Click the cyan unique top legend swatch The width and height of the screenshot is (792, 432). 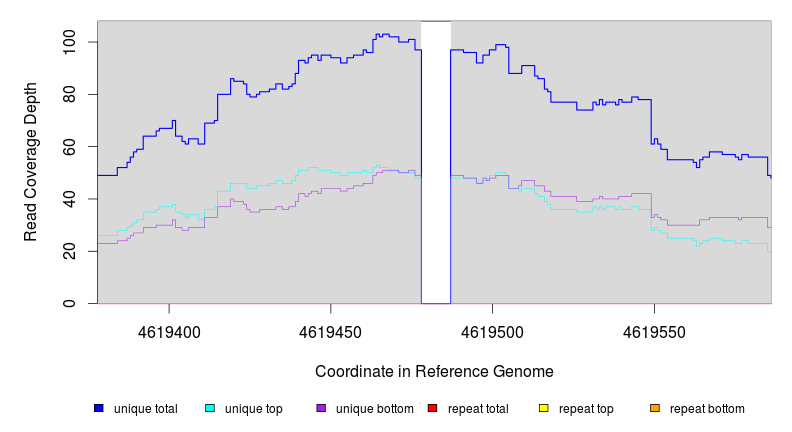(x=210, y=408)
